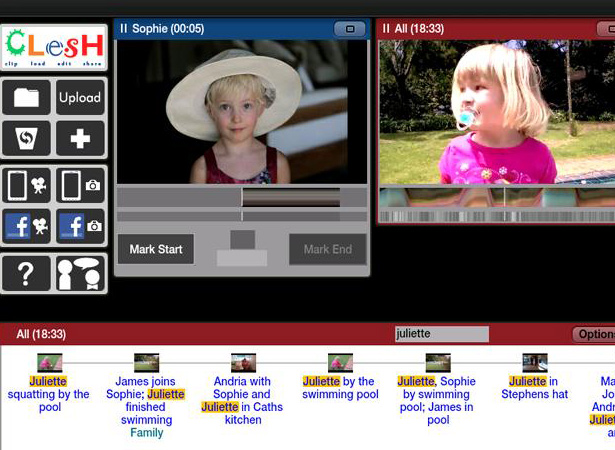Click the All player striped overview bar
615x450 pixels.
[x=497, y=216]
